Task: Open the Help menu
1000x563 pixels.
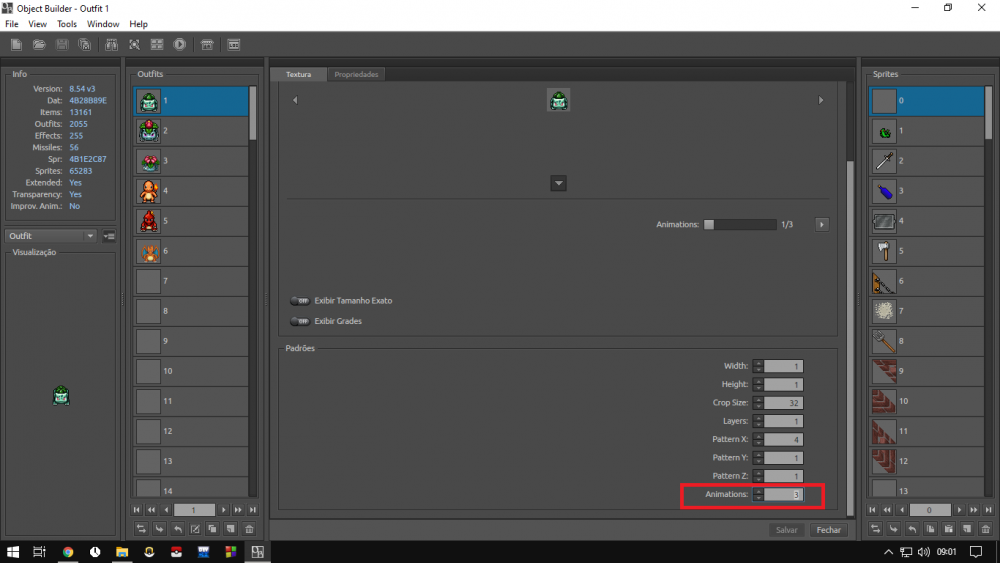Action: 138,24
